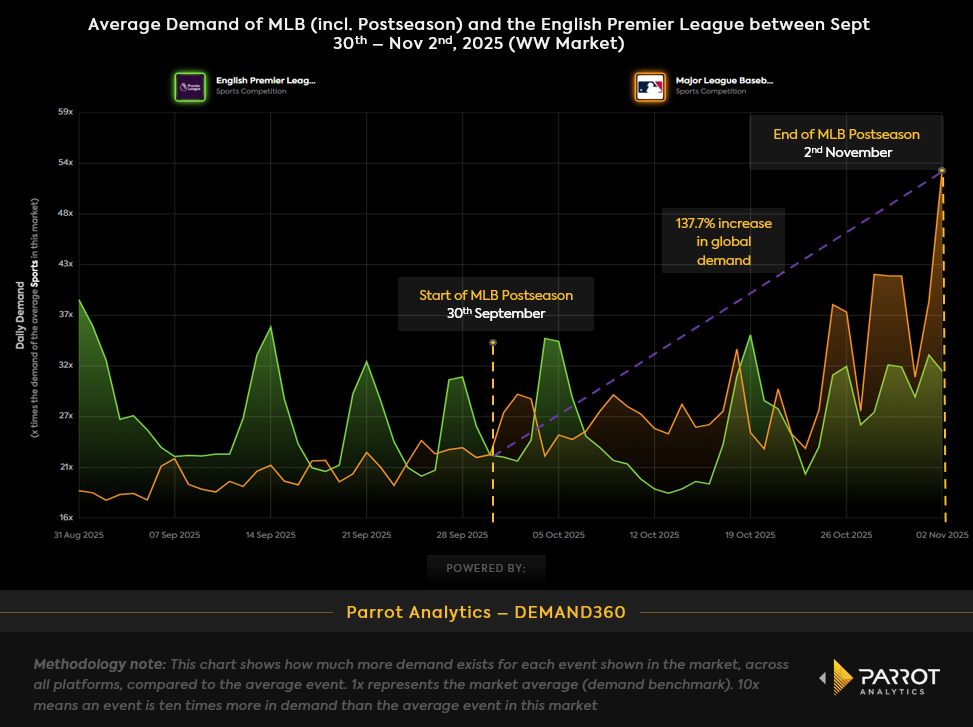Toggle the Major League Baseball legend label
The width and height of the screenshot is (973, 727).
[724, 80]
